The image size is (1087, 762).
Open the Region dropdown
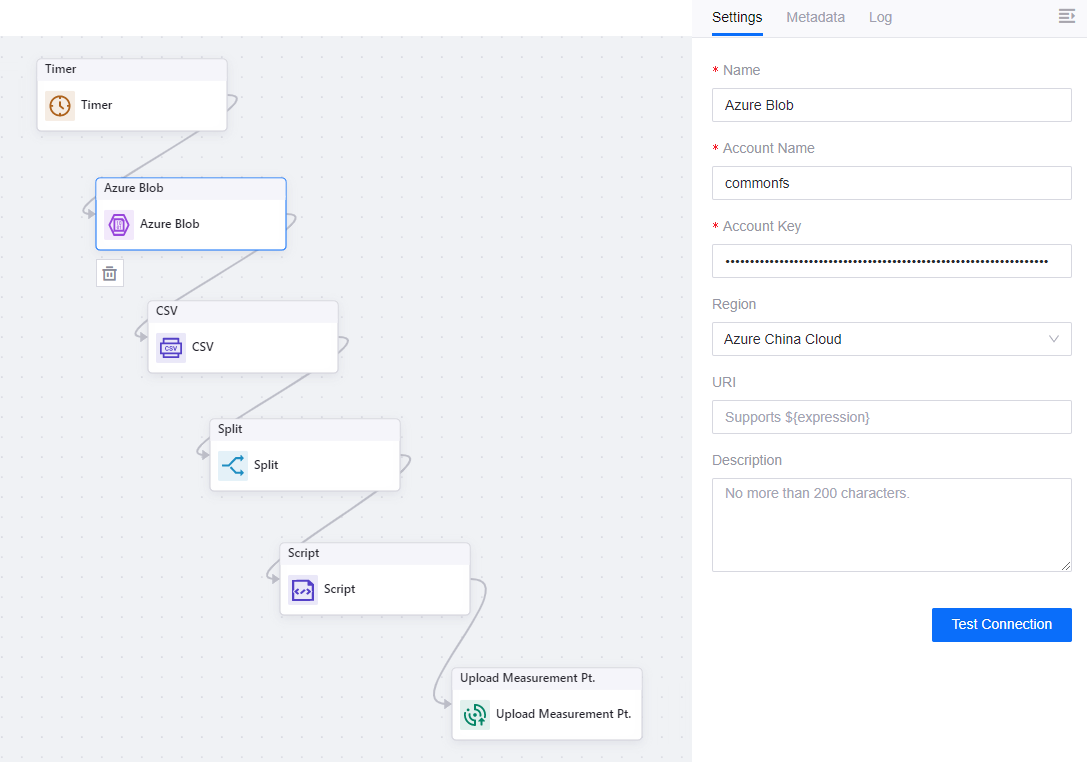click(x=880, y=339)
